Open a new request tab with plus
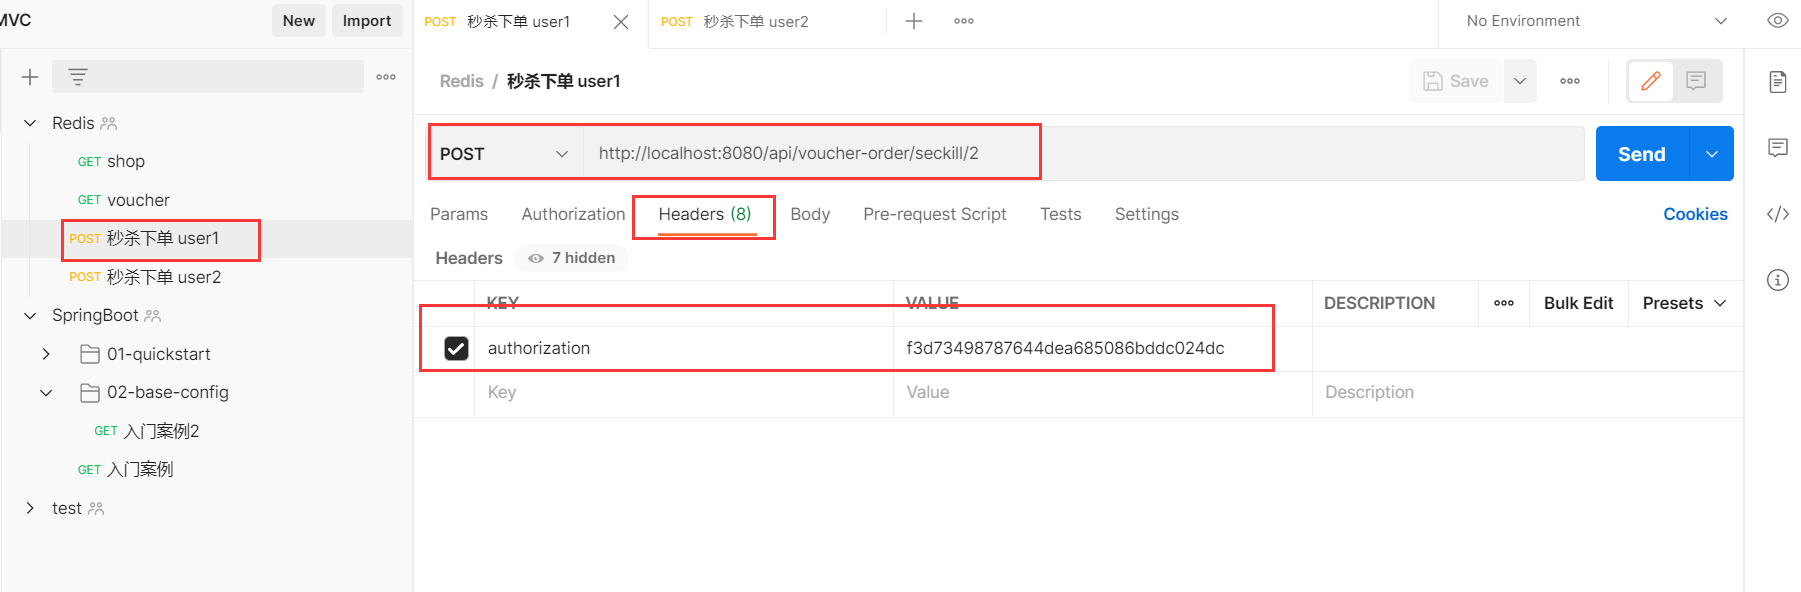This screenshot has height=592, width=1801. 914,21
